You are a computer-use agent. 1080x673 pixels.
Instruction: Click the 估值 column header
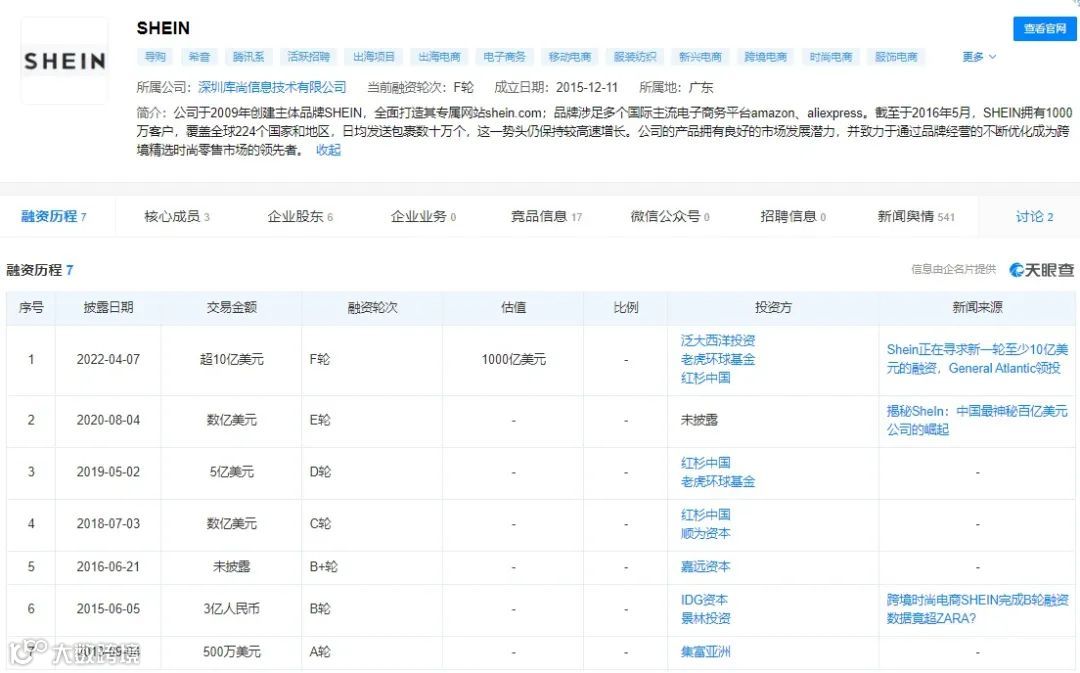513,308
